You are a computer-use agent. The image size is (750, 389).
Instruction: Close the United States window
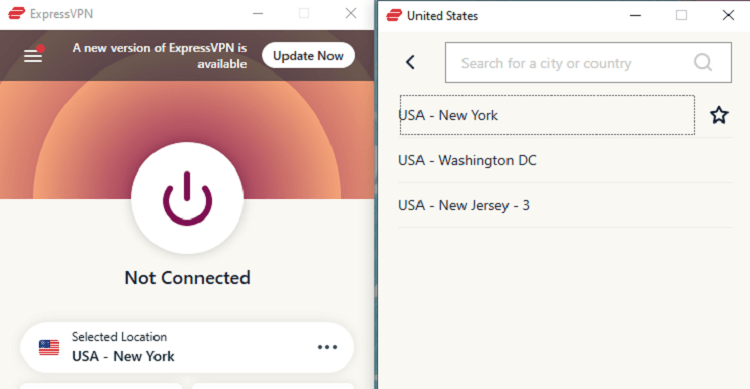click(x=728, y=15)
